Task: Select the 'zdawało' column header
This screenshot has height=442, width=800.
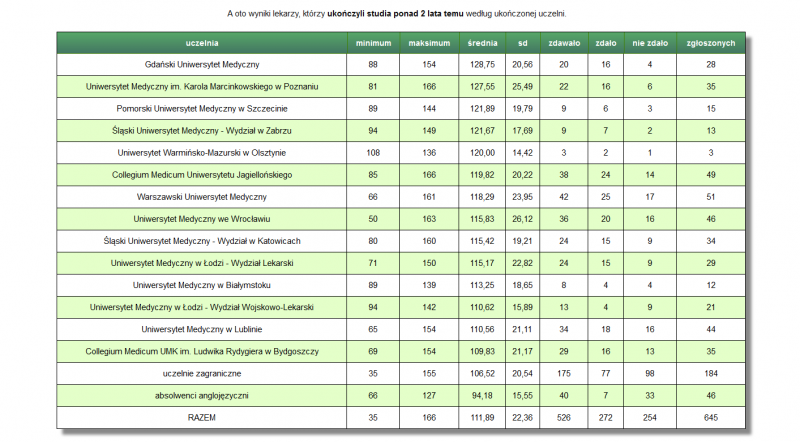Action: 563,43
